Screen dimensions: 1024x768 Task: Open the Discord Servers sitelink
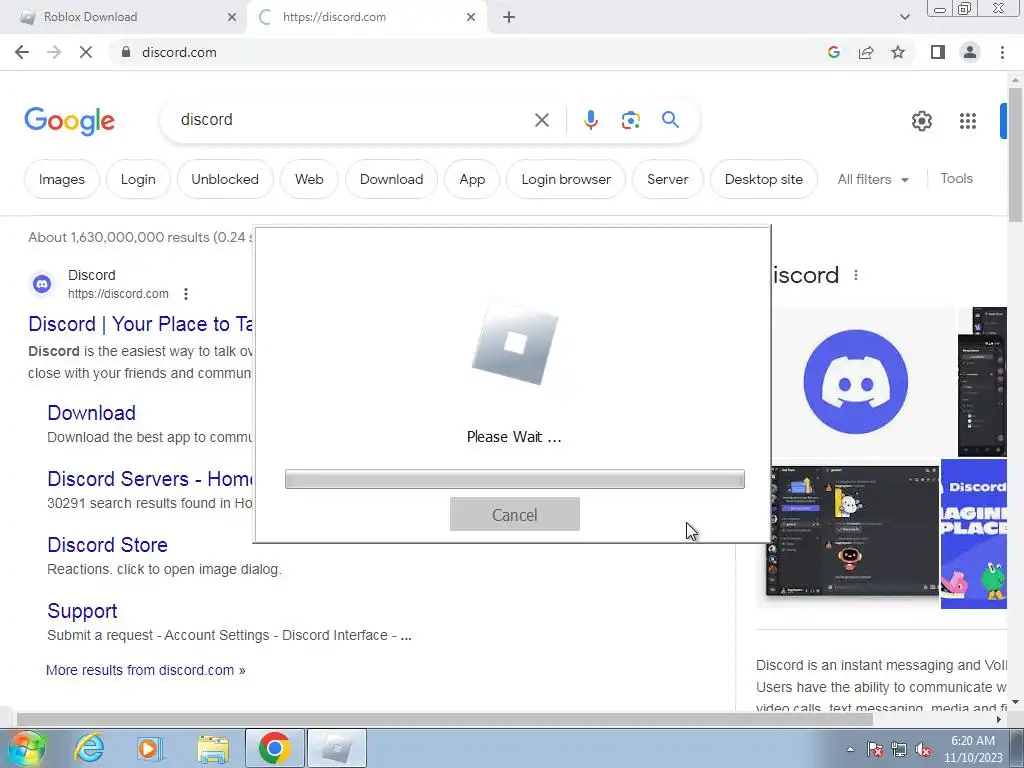150,479
